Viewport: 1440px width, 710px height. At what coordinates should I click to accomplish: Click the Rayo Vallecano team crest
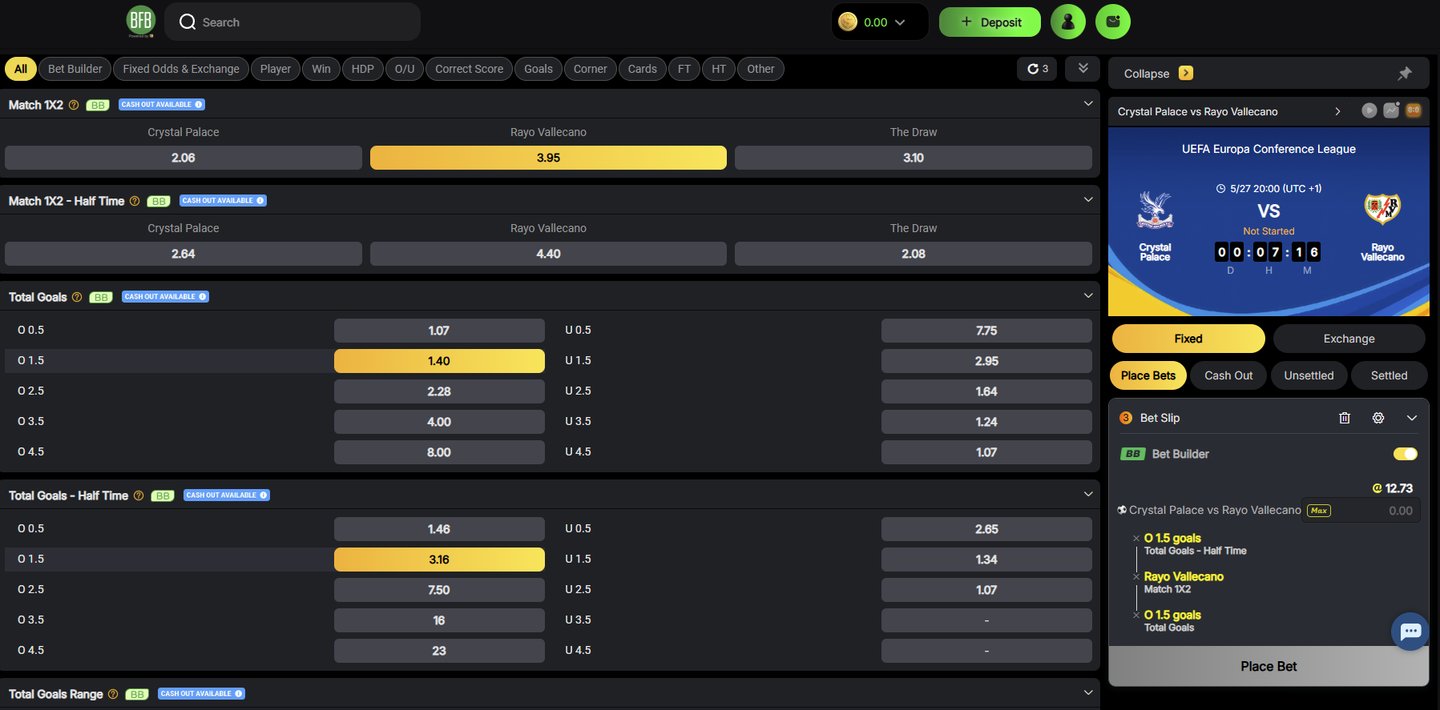[x=1382, y=209]
